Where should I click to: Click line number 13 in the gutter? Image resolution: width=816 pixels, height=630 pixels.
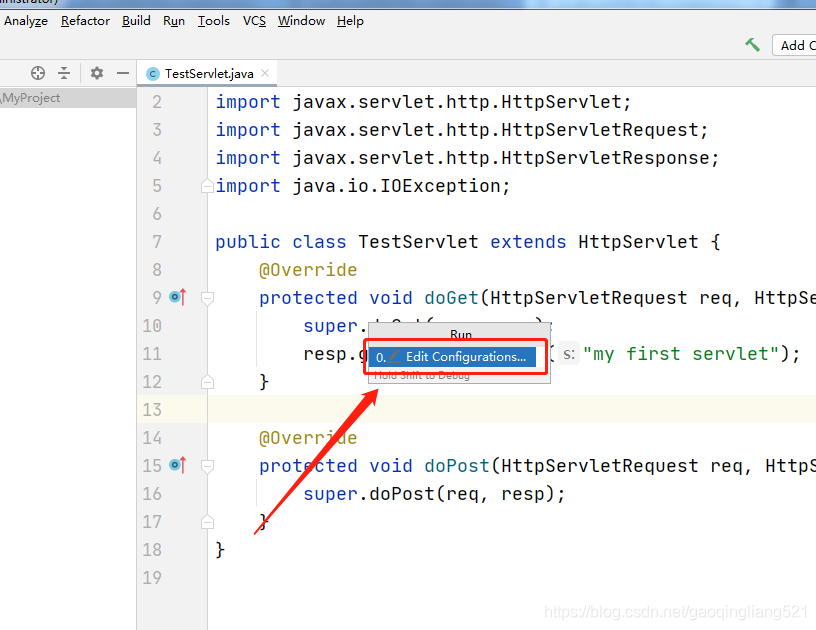[x=152, y=409]
